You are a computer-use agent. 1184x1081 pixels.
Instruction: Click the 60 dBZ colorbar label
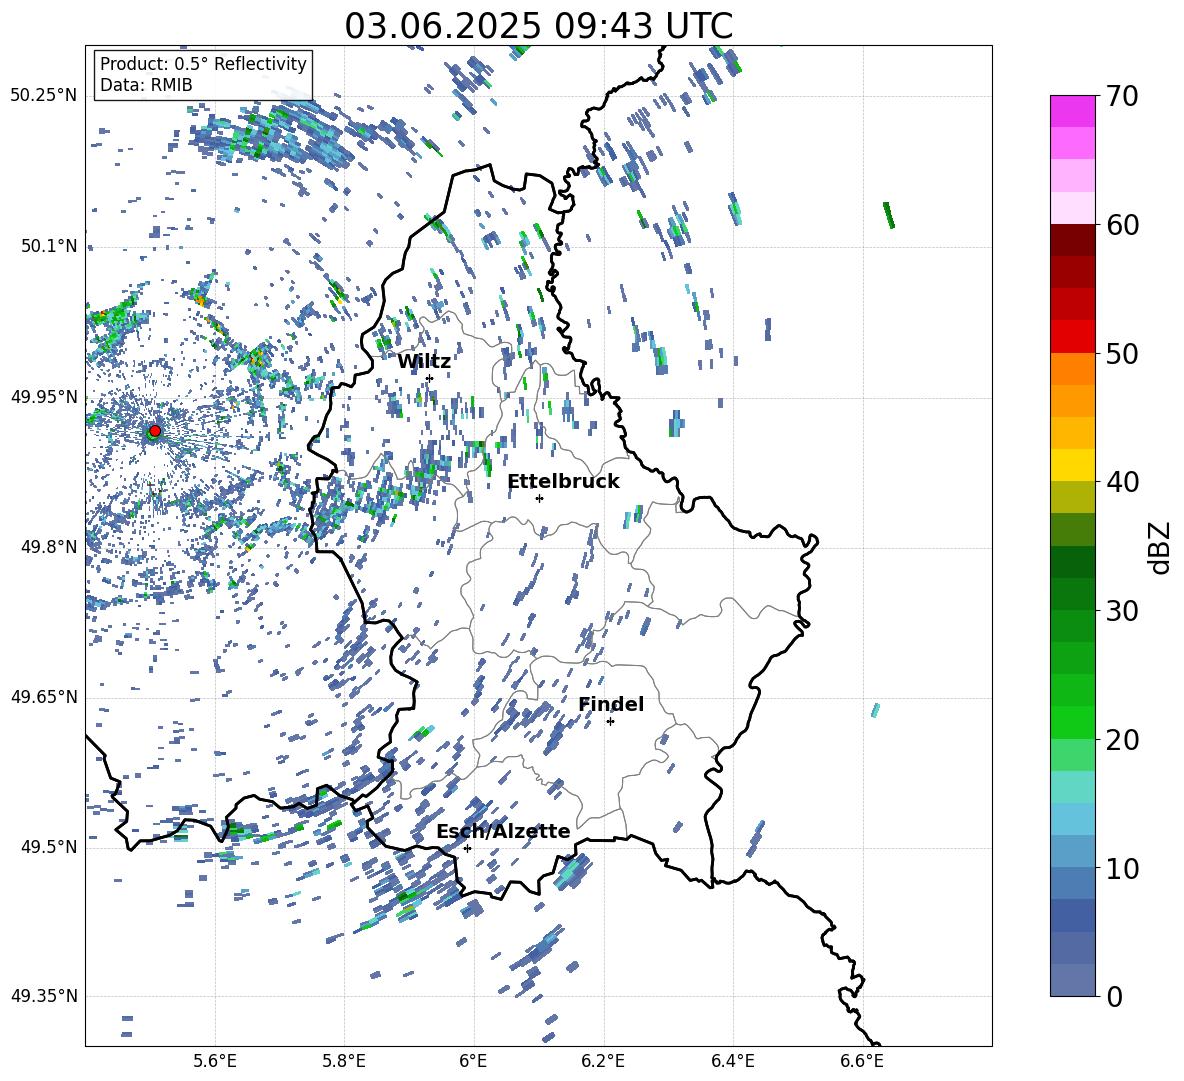tap(1122, 225)
